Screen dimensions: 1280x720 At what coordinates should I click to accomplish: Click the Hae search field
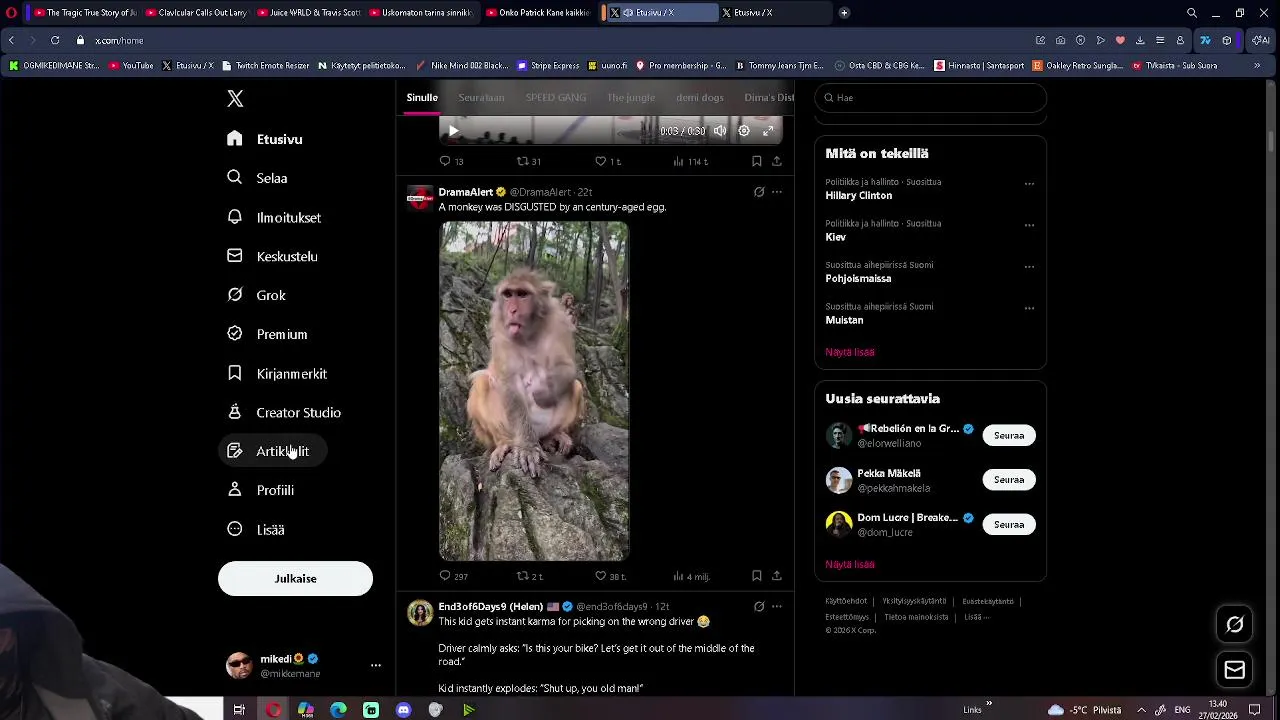pos(930,97)
